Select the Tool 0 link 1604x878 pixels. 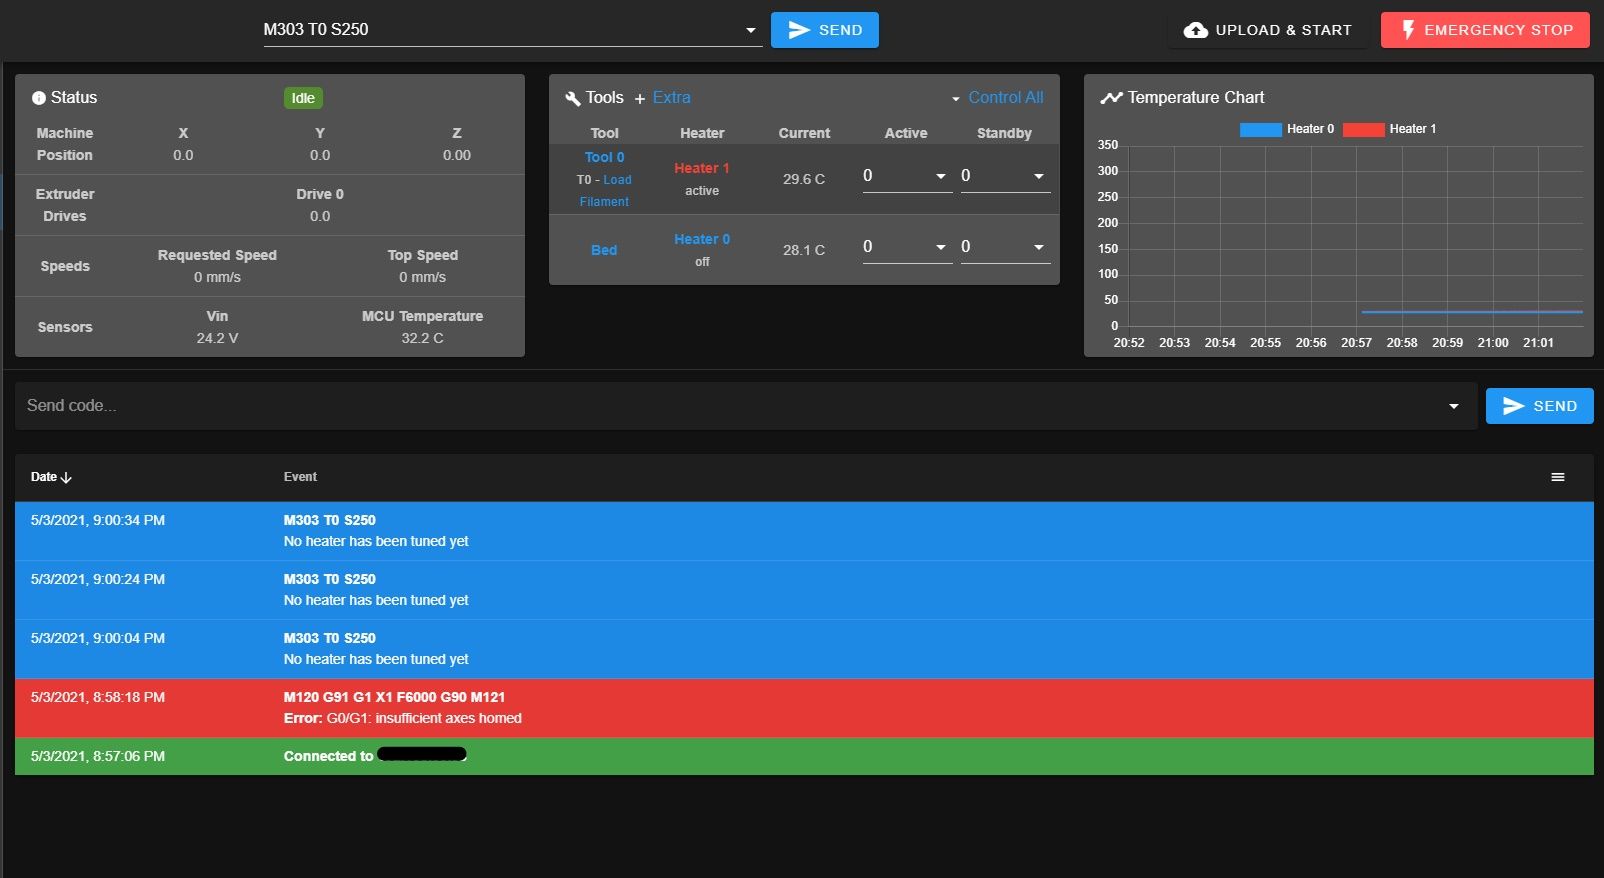(604, 157)
